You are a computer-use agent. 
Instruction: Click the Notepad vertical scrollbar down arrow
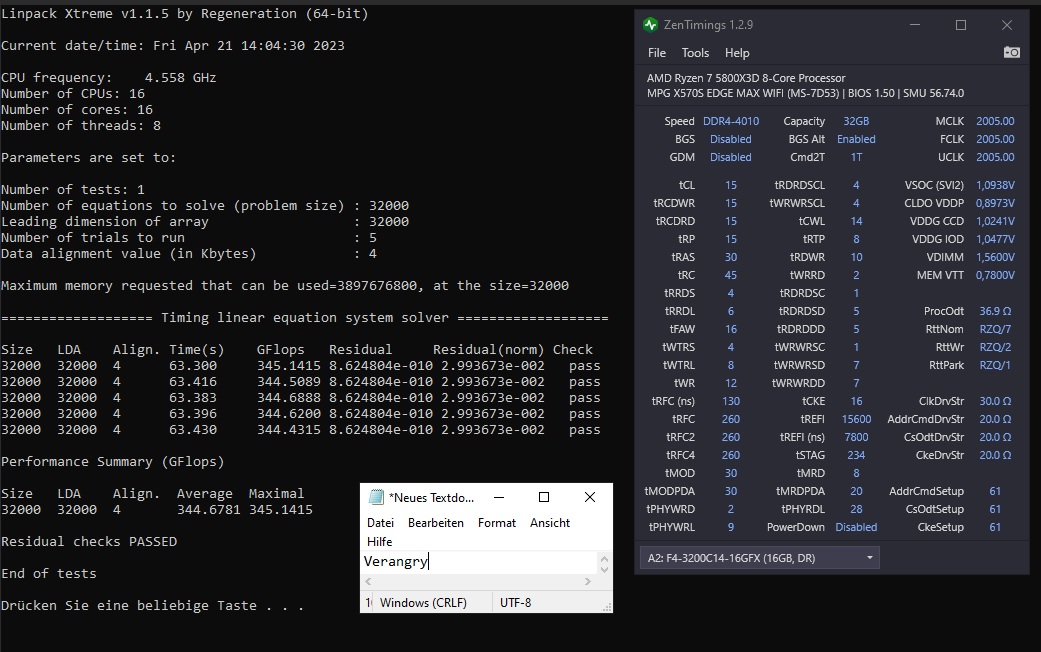click(x=604, y=569)
